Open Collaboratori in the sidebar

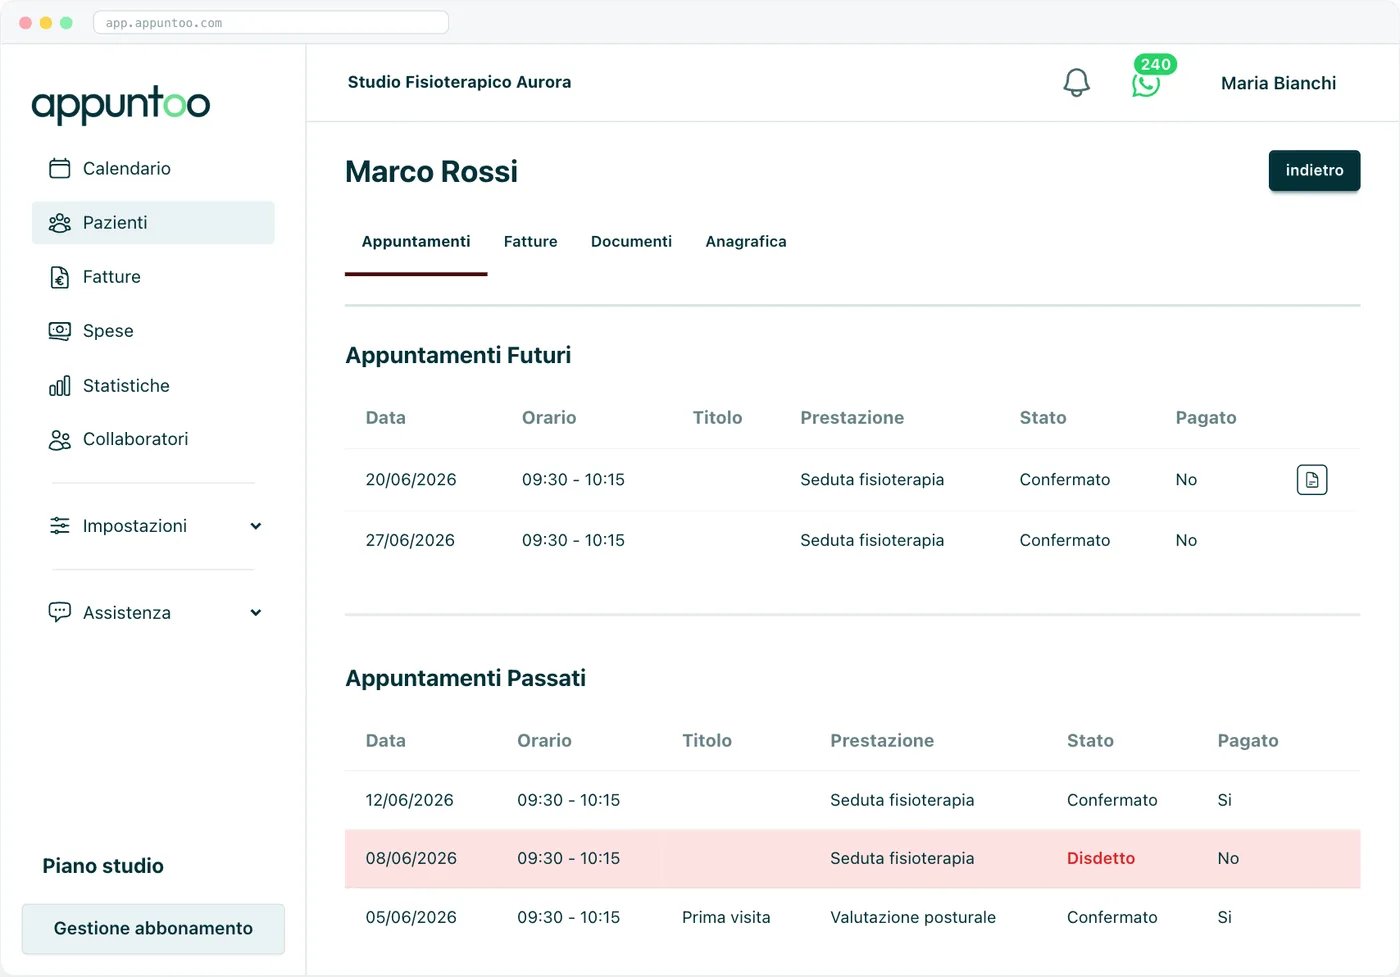click(153, 440)
